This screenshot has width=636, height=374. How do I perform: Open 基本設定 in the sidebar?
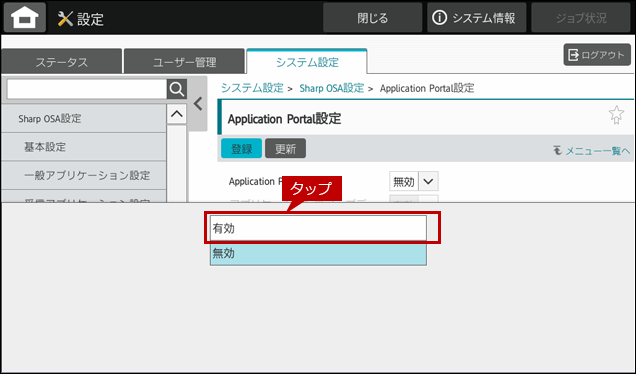click(84, 147)
